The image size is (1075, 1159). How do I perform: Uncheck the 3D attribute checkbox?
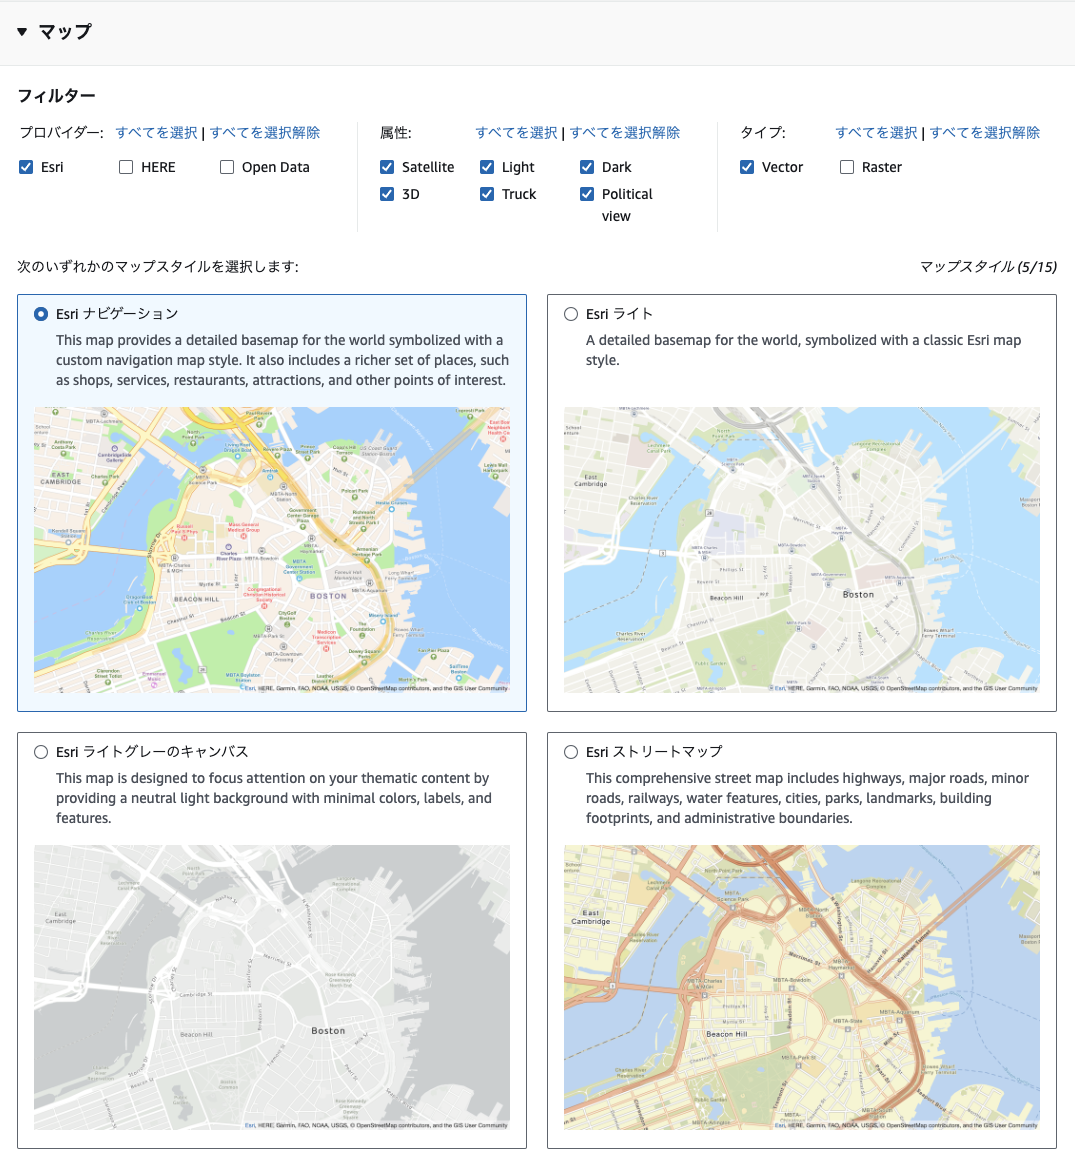click(387, 194)
